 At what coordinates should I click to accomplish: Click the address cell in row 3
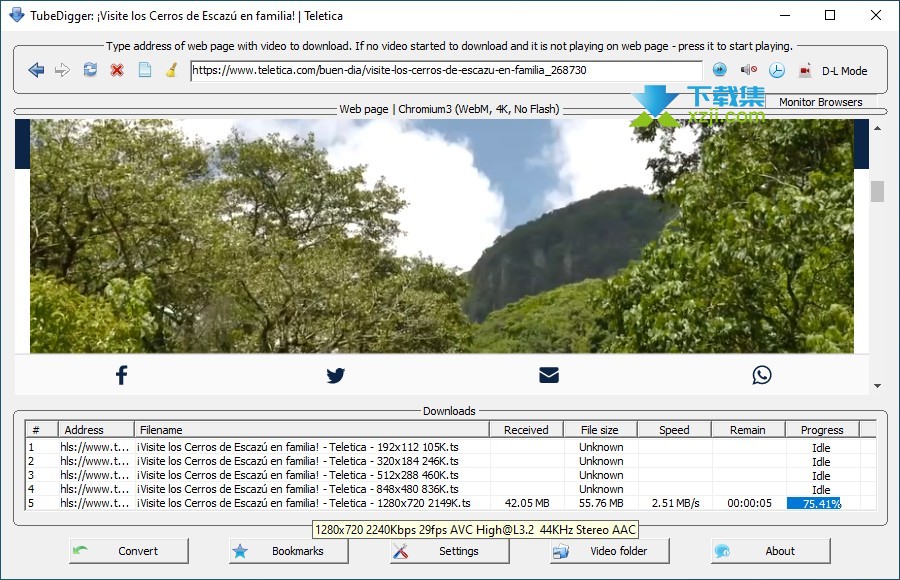pyautogui.click(x=94, y=475)
